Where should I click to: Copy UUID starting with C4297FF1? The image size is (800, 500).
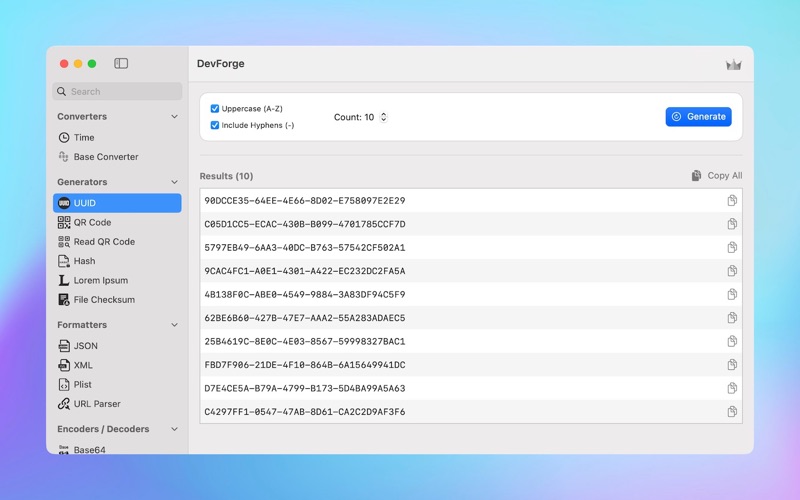[732, 412]
